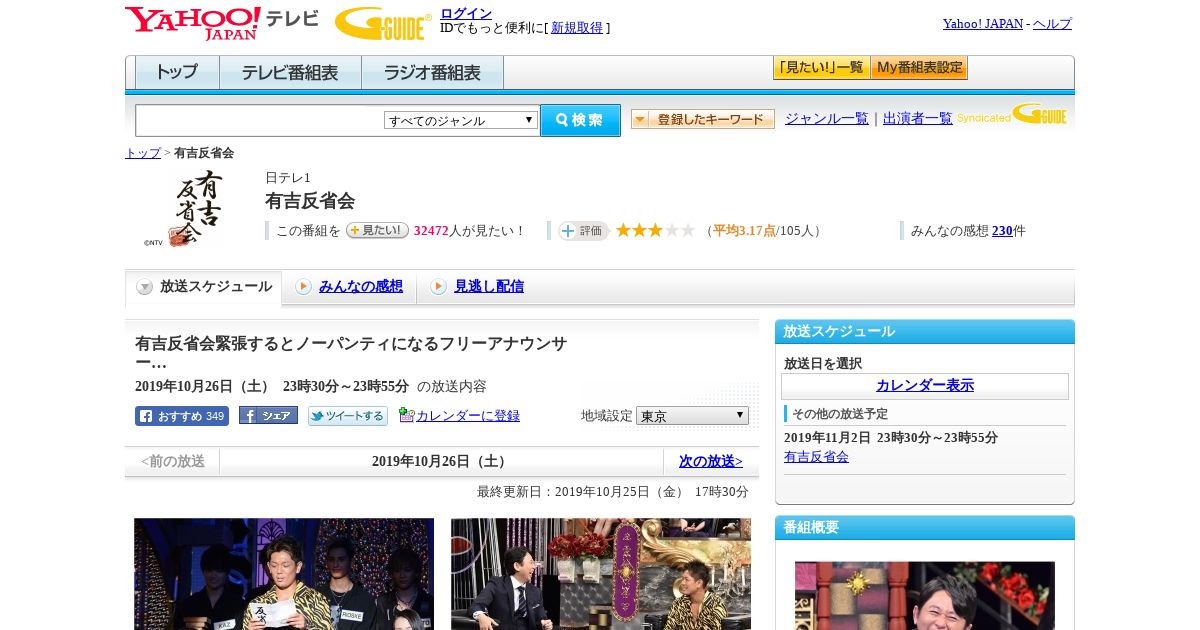
Task: Click the 新規取得 link
Action: 577,28
